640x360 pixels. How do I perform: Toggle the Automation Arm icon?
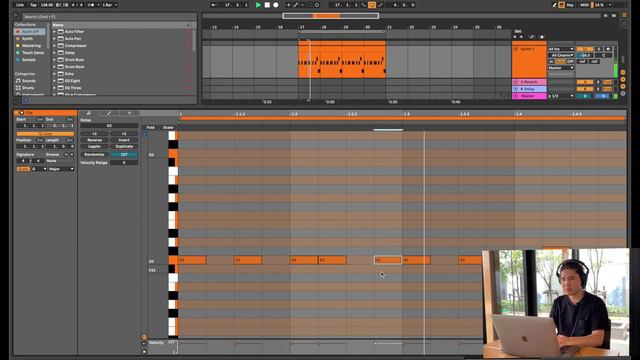[x=296, y=5]
